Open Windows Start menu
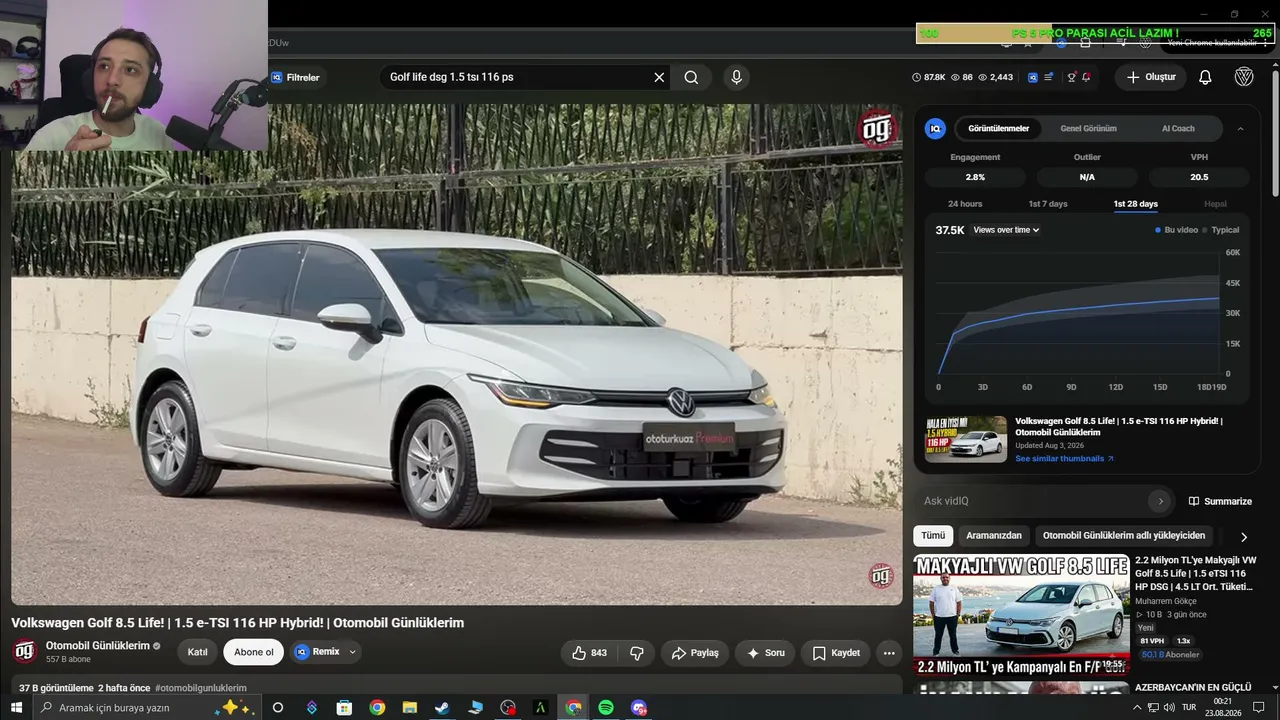The width and height of the screenshot is (1280, 720). pos(16,708)
